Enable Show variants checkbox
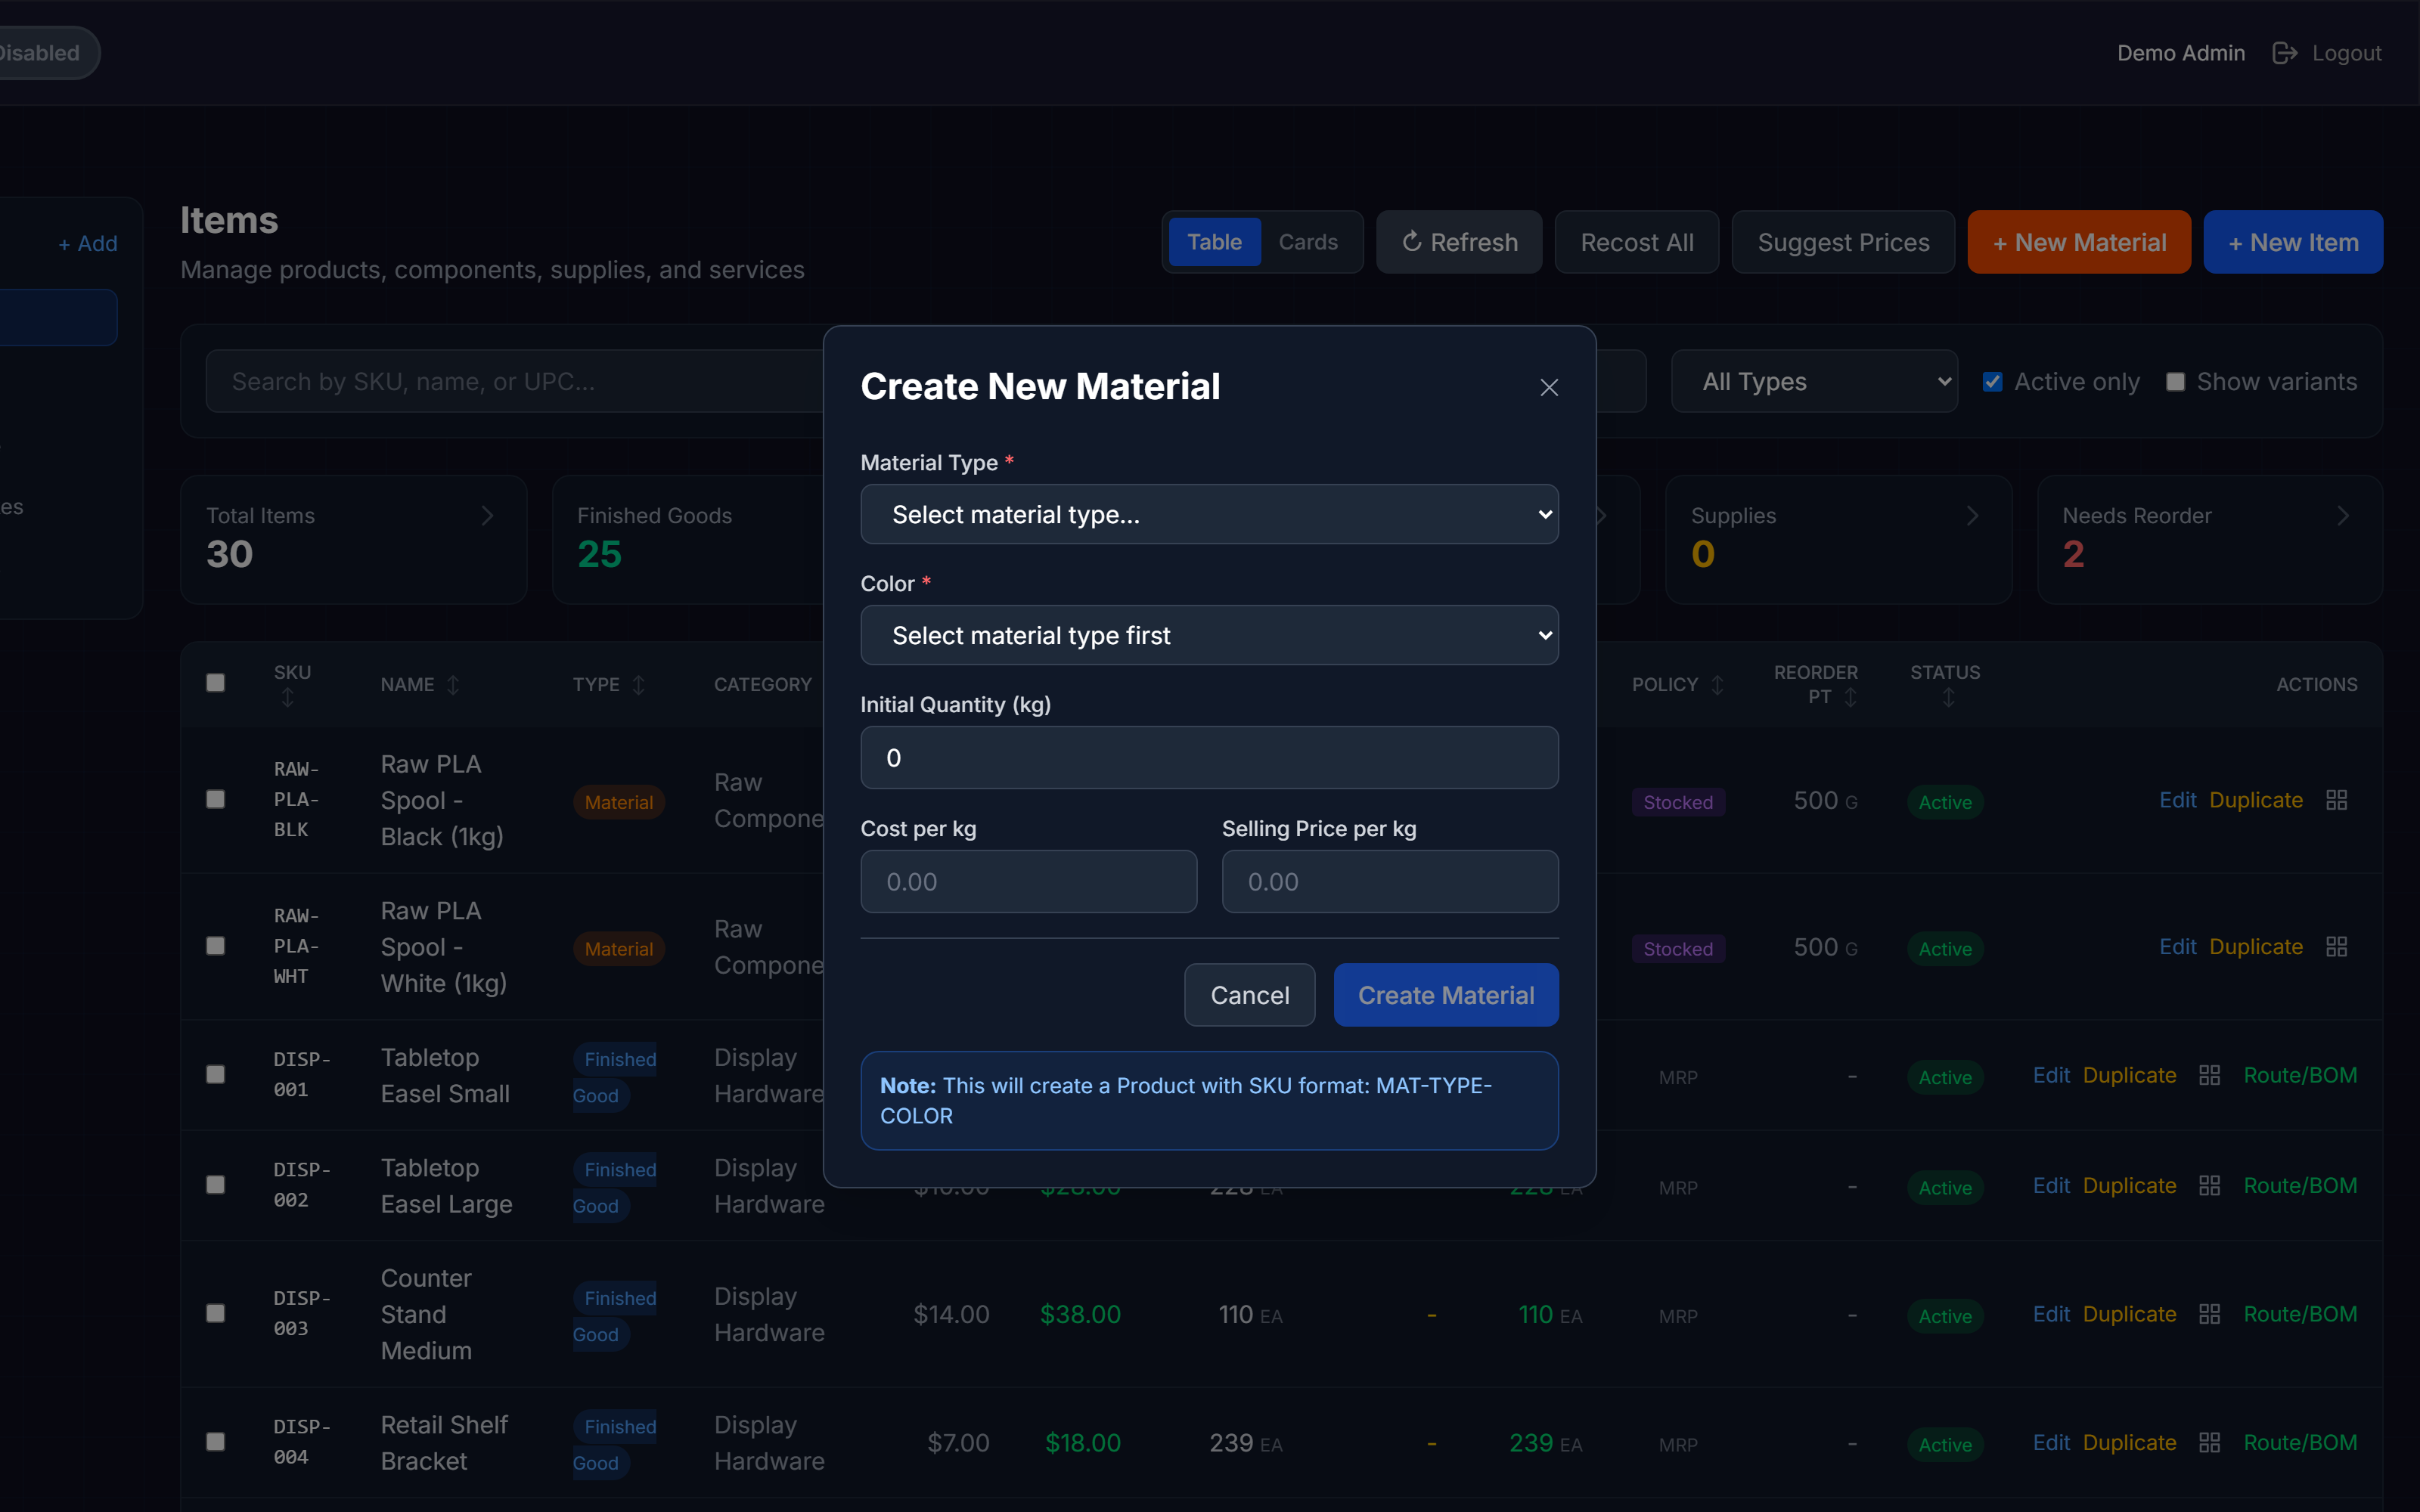2420x1512 pixels. (2175, 382)
